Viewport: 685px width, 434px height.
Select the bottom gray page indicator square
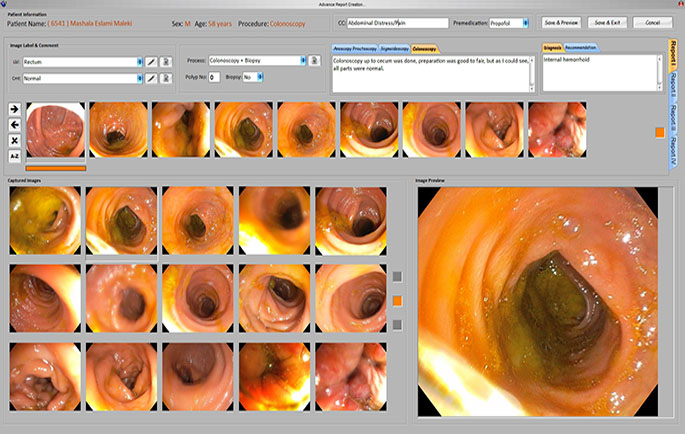(x=397, y=324)
